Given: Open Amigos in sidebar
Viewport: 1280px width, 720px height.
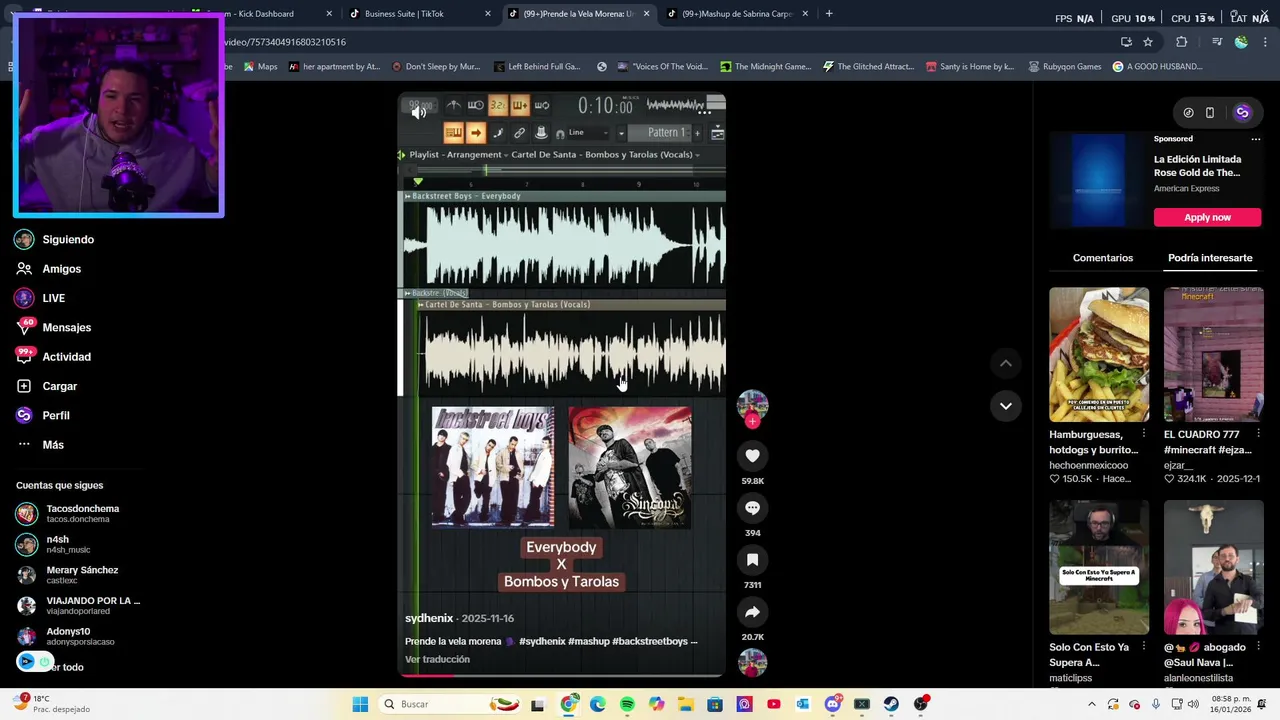Looking at the screenshot, I should [61, 269].
